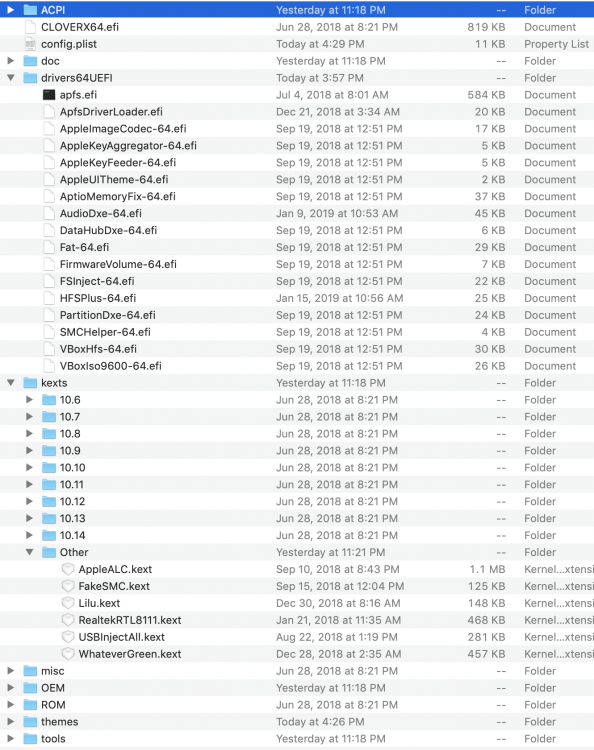The height and width of the screenshot is (750, 594).
Task: Select the DataHubDxe-64.efi file name
Action: (109, 230)
